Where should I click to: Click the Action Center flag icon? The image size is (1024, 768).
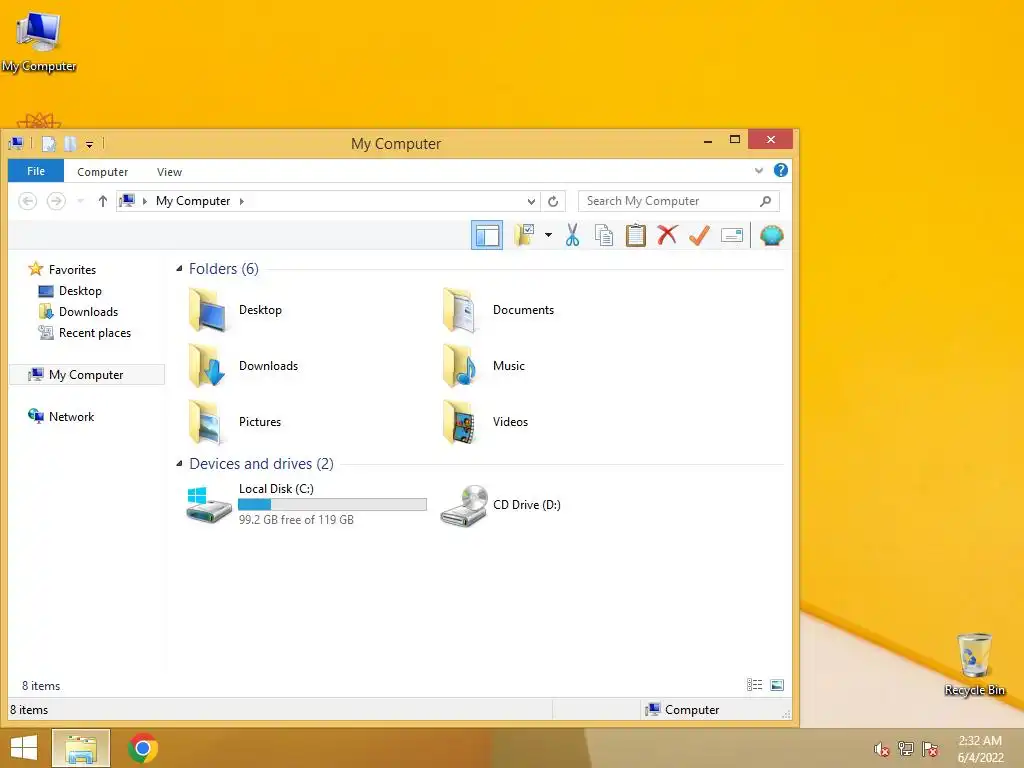[930, 749]
